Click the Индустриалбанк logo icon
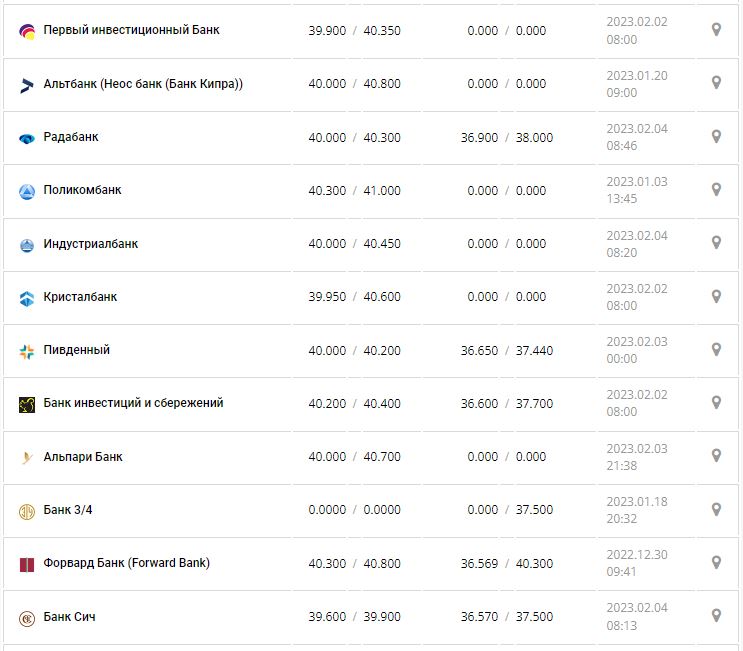 [x=27, y=245]
